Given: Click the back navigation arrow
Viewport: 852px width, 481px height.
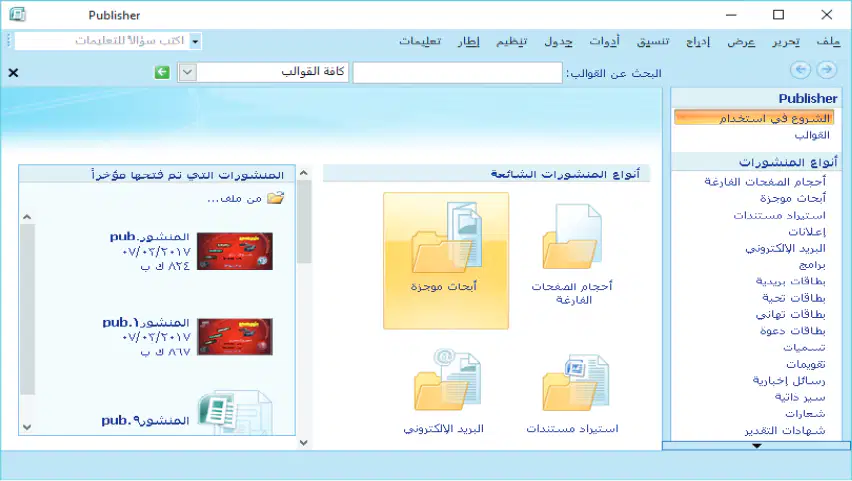Looking at the screenshot, I should [800, 70].
